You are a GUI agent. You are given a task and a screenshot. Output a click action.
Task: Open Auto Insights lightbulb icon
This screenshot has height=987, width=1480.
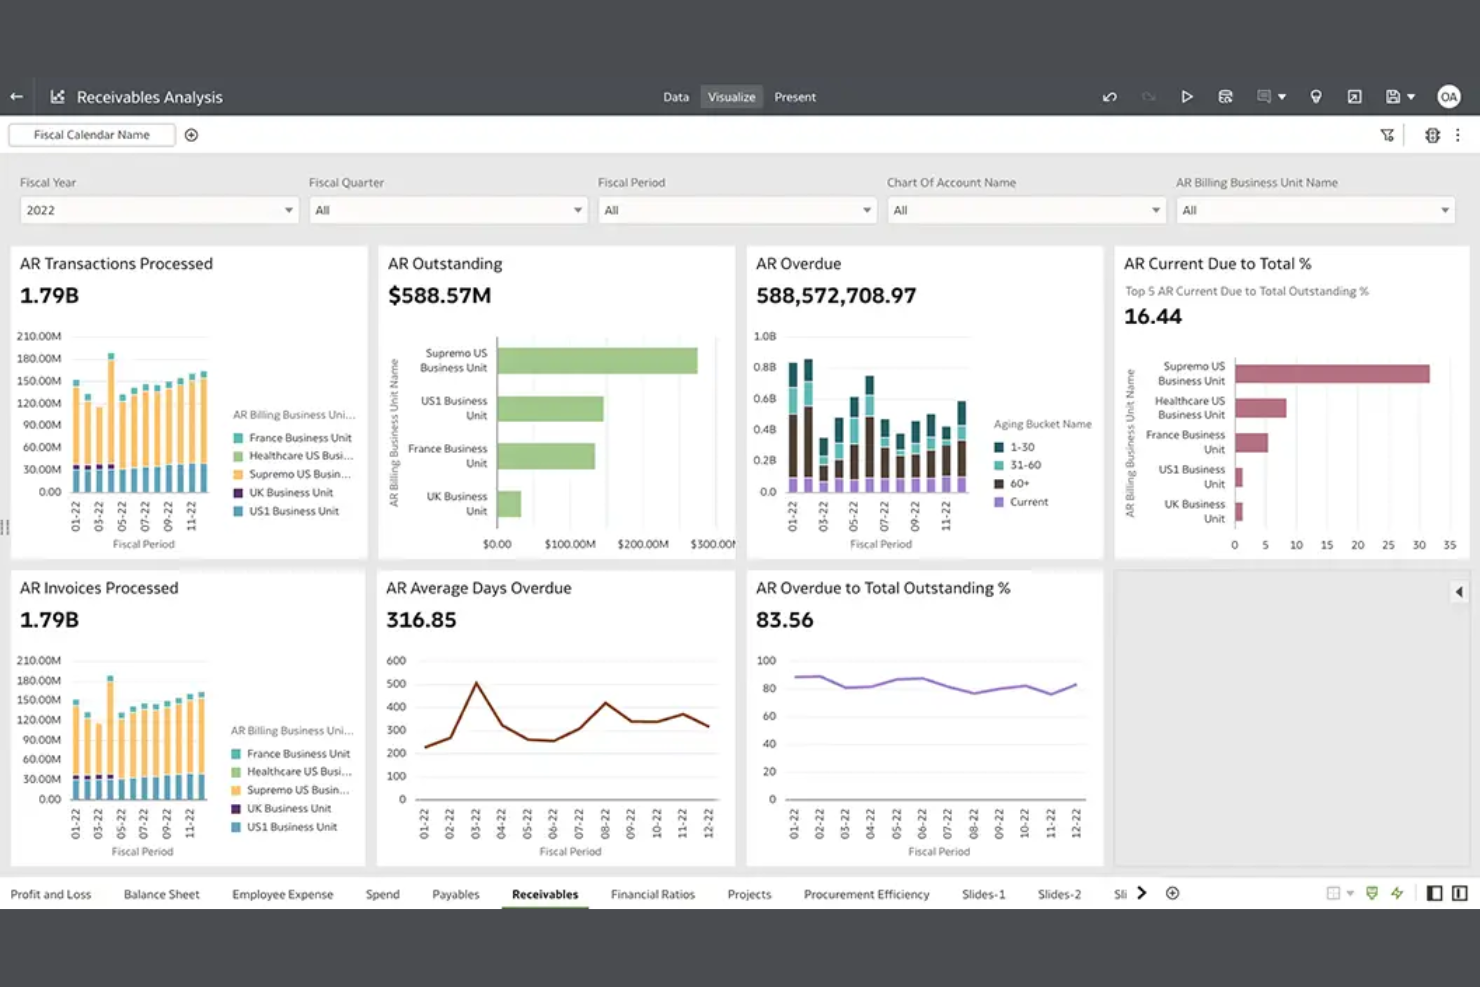coord(1316,97)
